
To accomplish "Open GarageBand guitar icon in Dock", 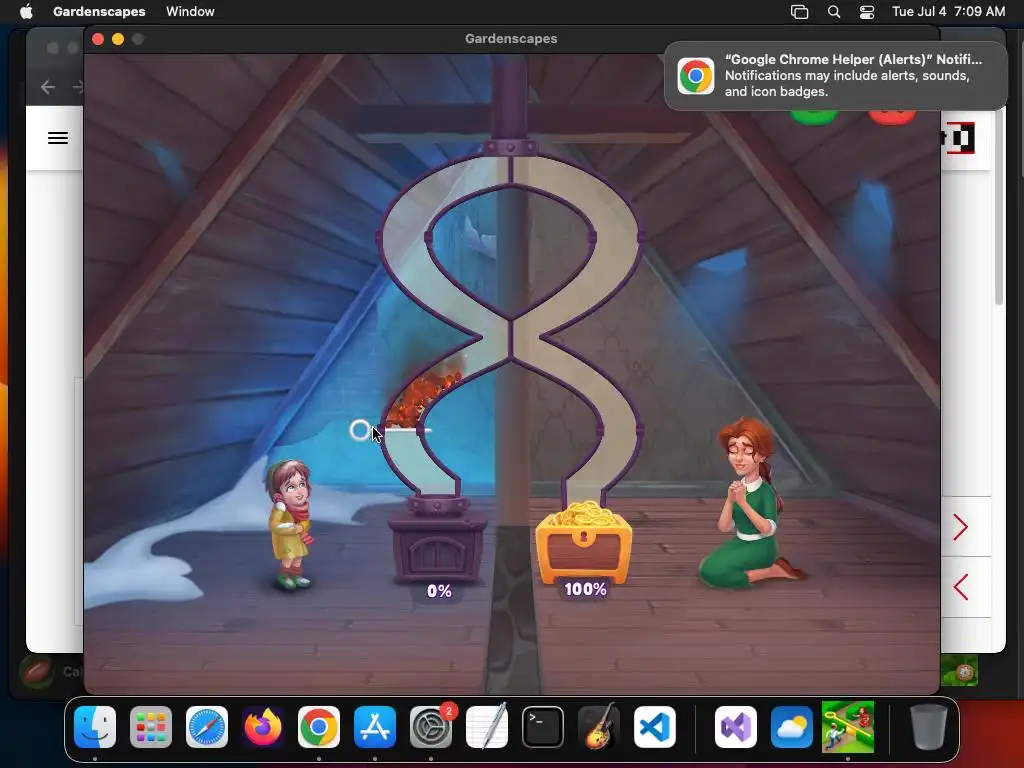I will pyautogui.click(x=599, y=726).
